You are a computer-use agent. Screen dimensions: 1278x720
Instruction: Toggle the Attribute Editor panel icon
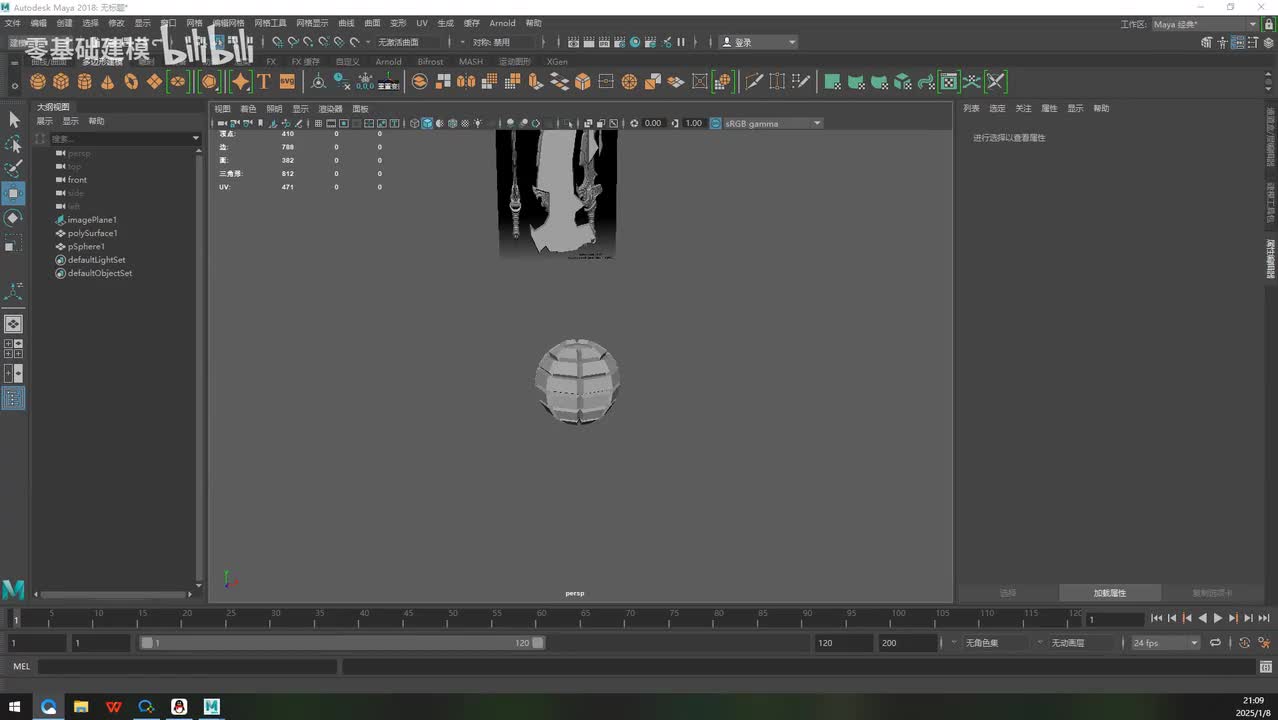coord(1240,42)
